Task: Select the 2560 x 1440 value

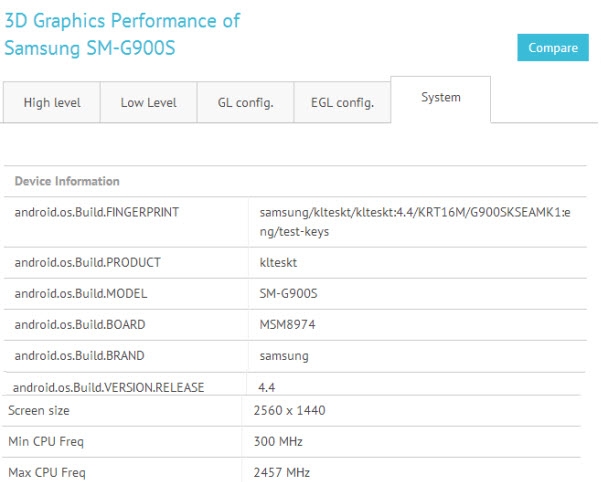Action: 289,410
